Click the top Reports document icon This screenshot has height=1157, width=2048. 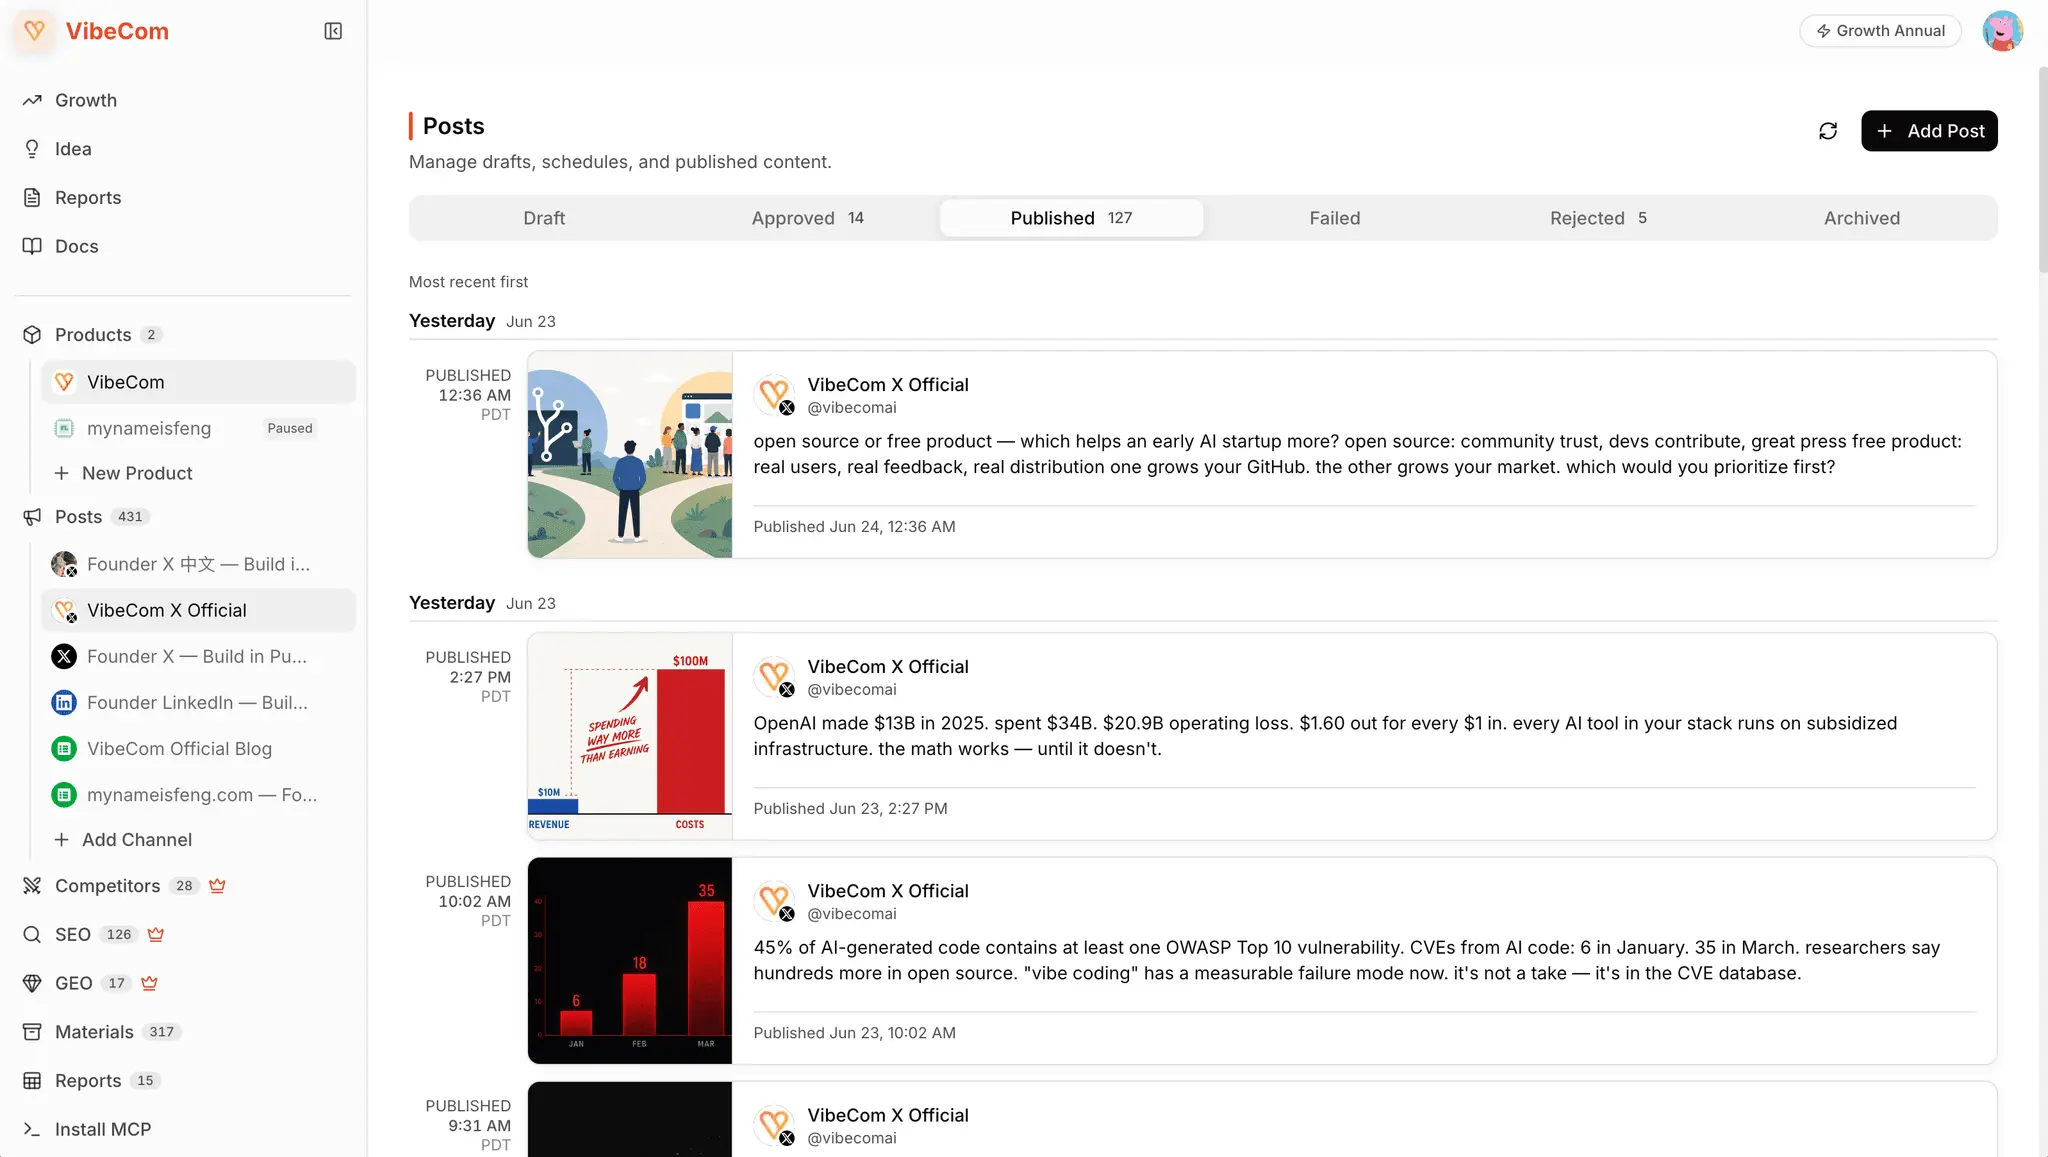point(32,198)
